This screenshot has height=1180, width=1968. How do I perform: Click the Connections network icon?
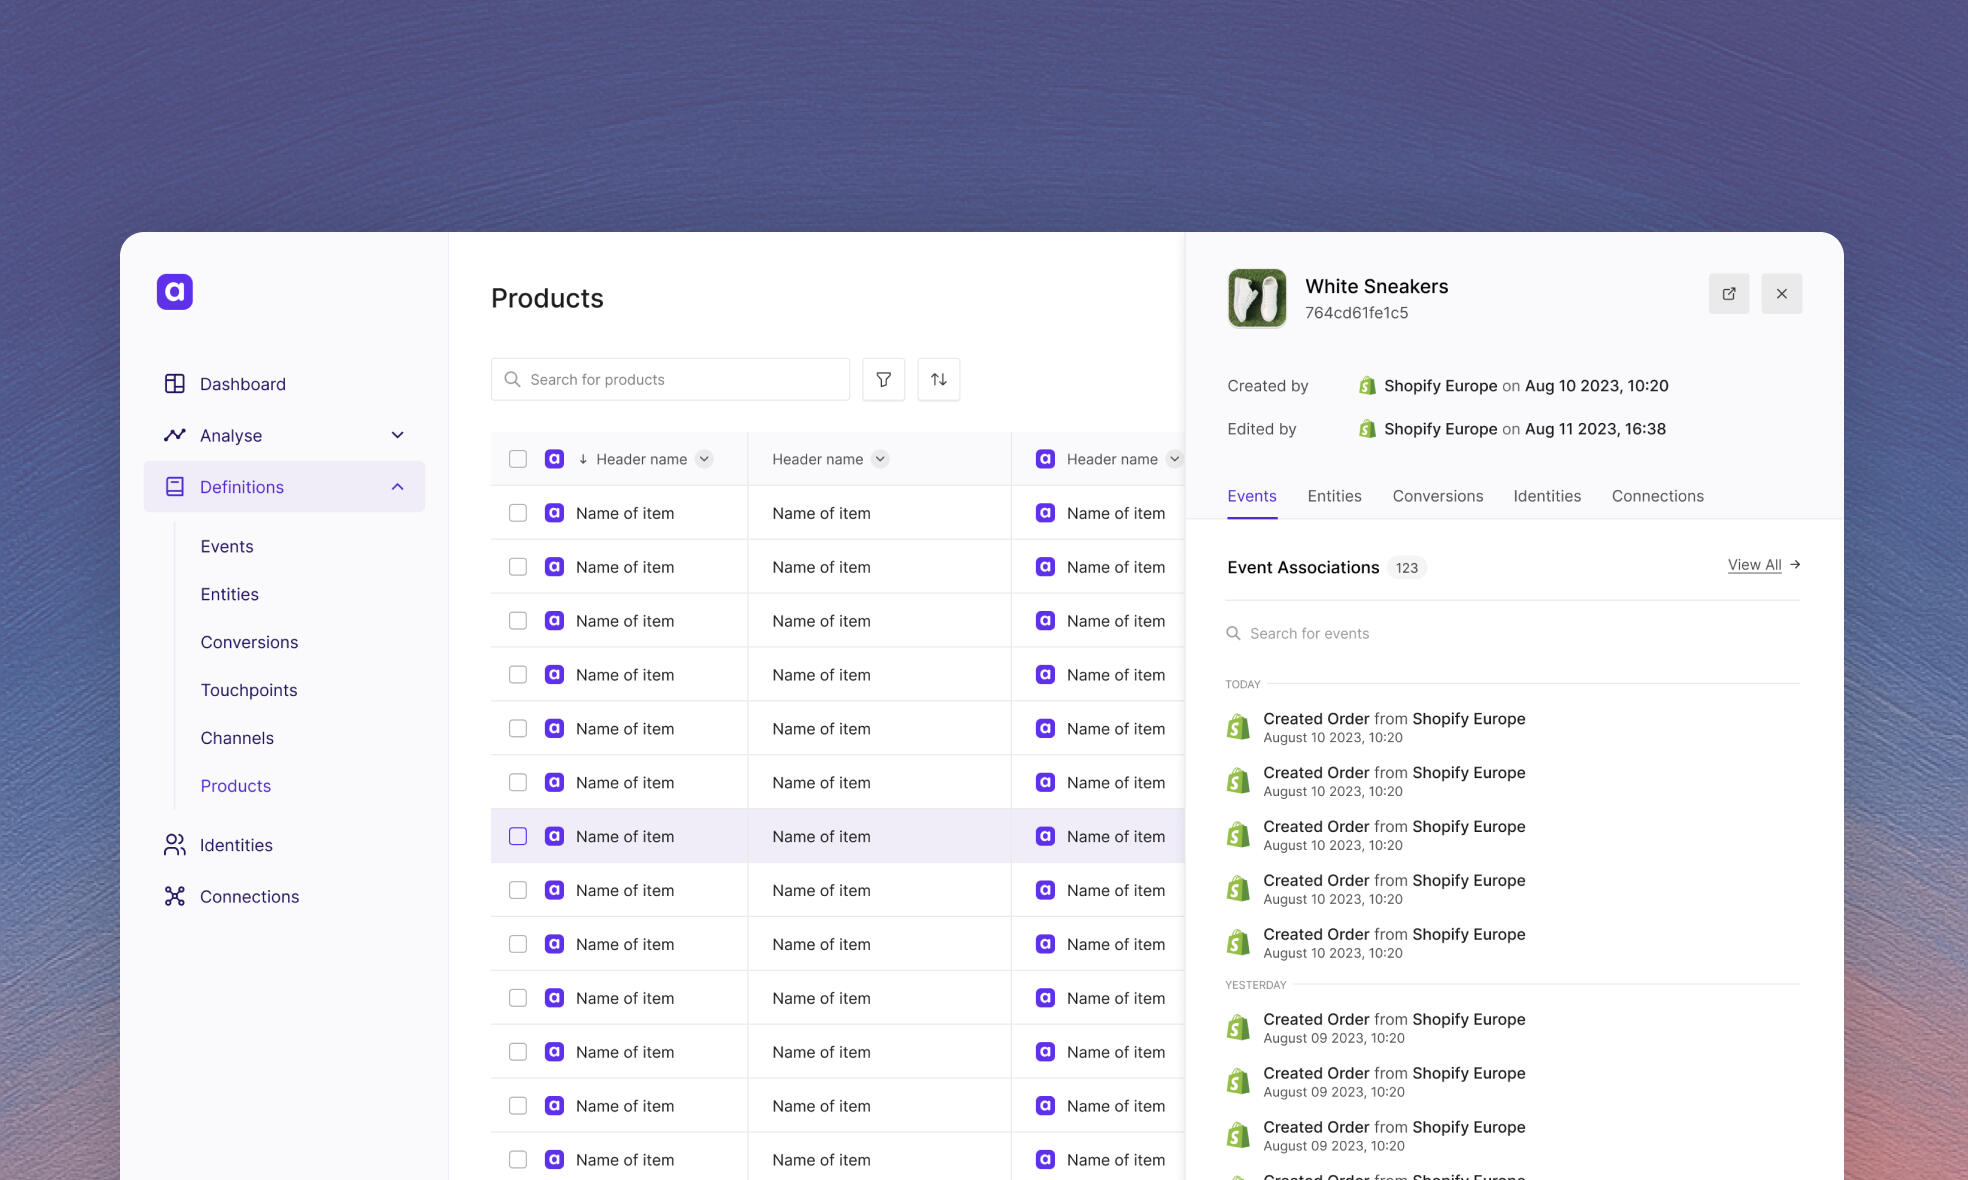tap(174, 896)
